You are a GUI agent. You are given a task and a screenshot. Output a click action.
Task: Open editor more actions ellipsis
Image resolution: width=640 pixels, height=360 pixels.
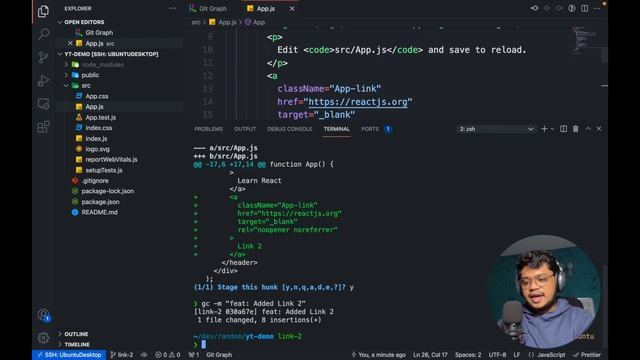coord(597,8)
